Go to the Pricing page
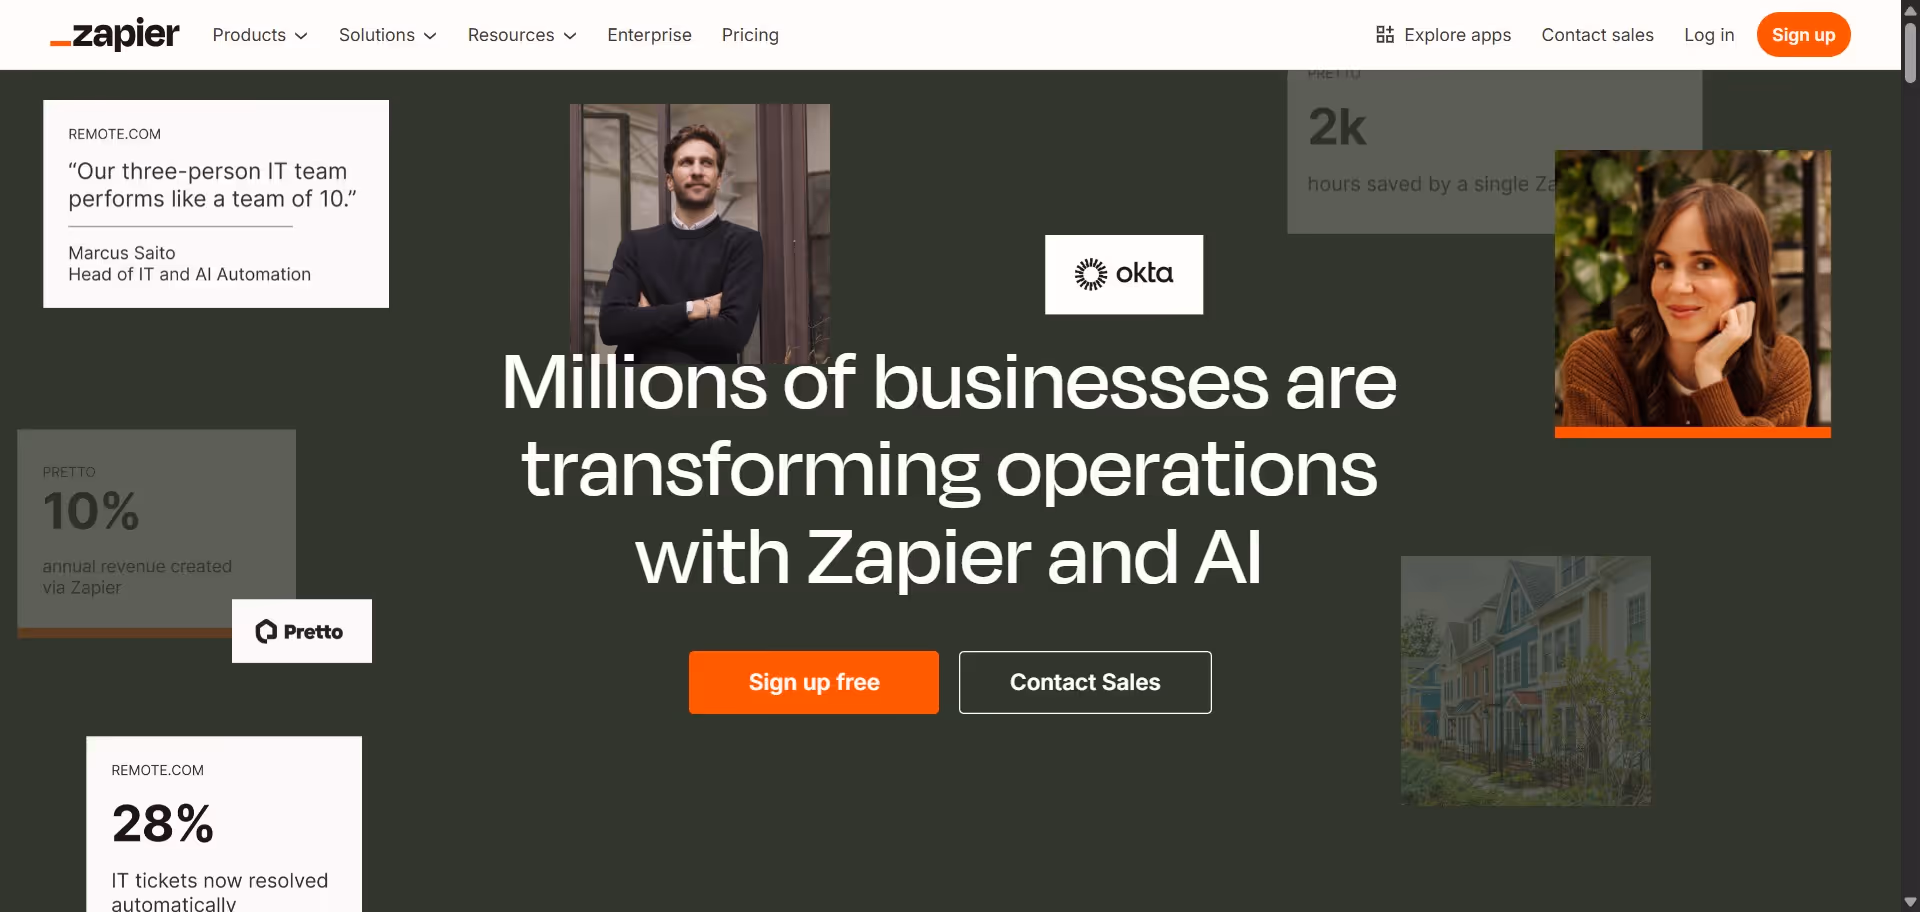 click(x=750, y=35)
